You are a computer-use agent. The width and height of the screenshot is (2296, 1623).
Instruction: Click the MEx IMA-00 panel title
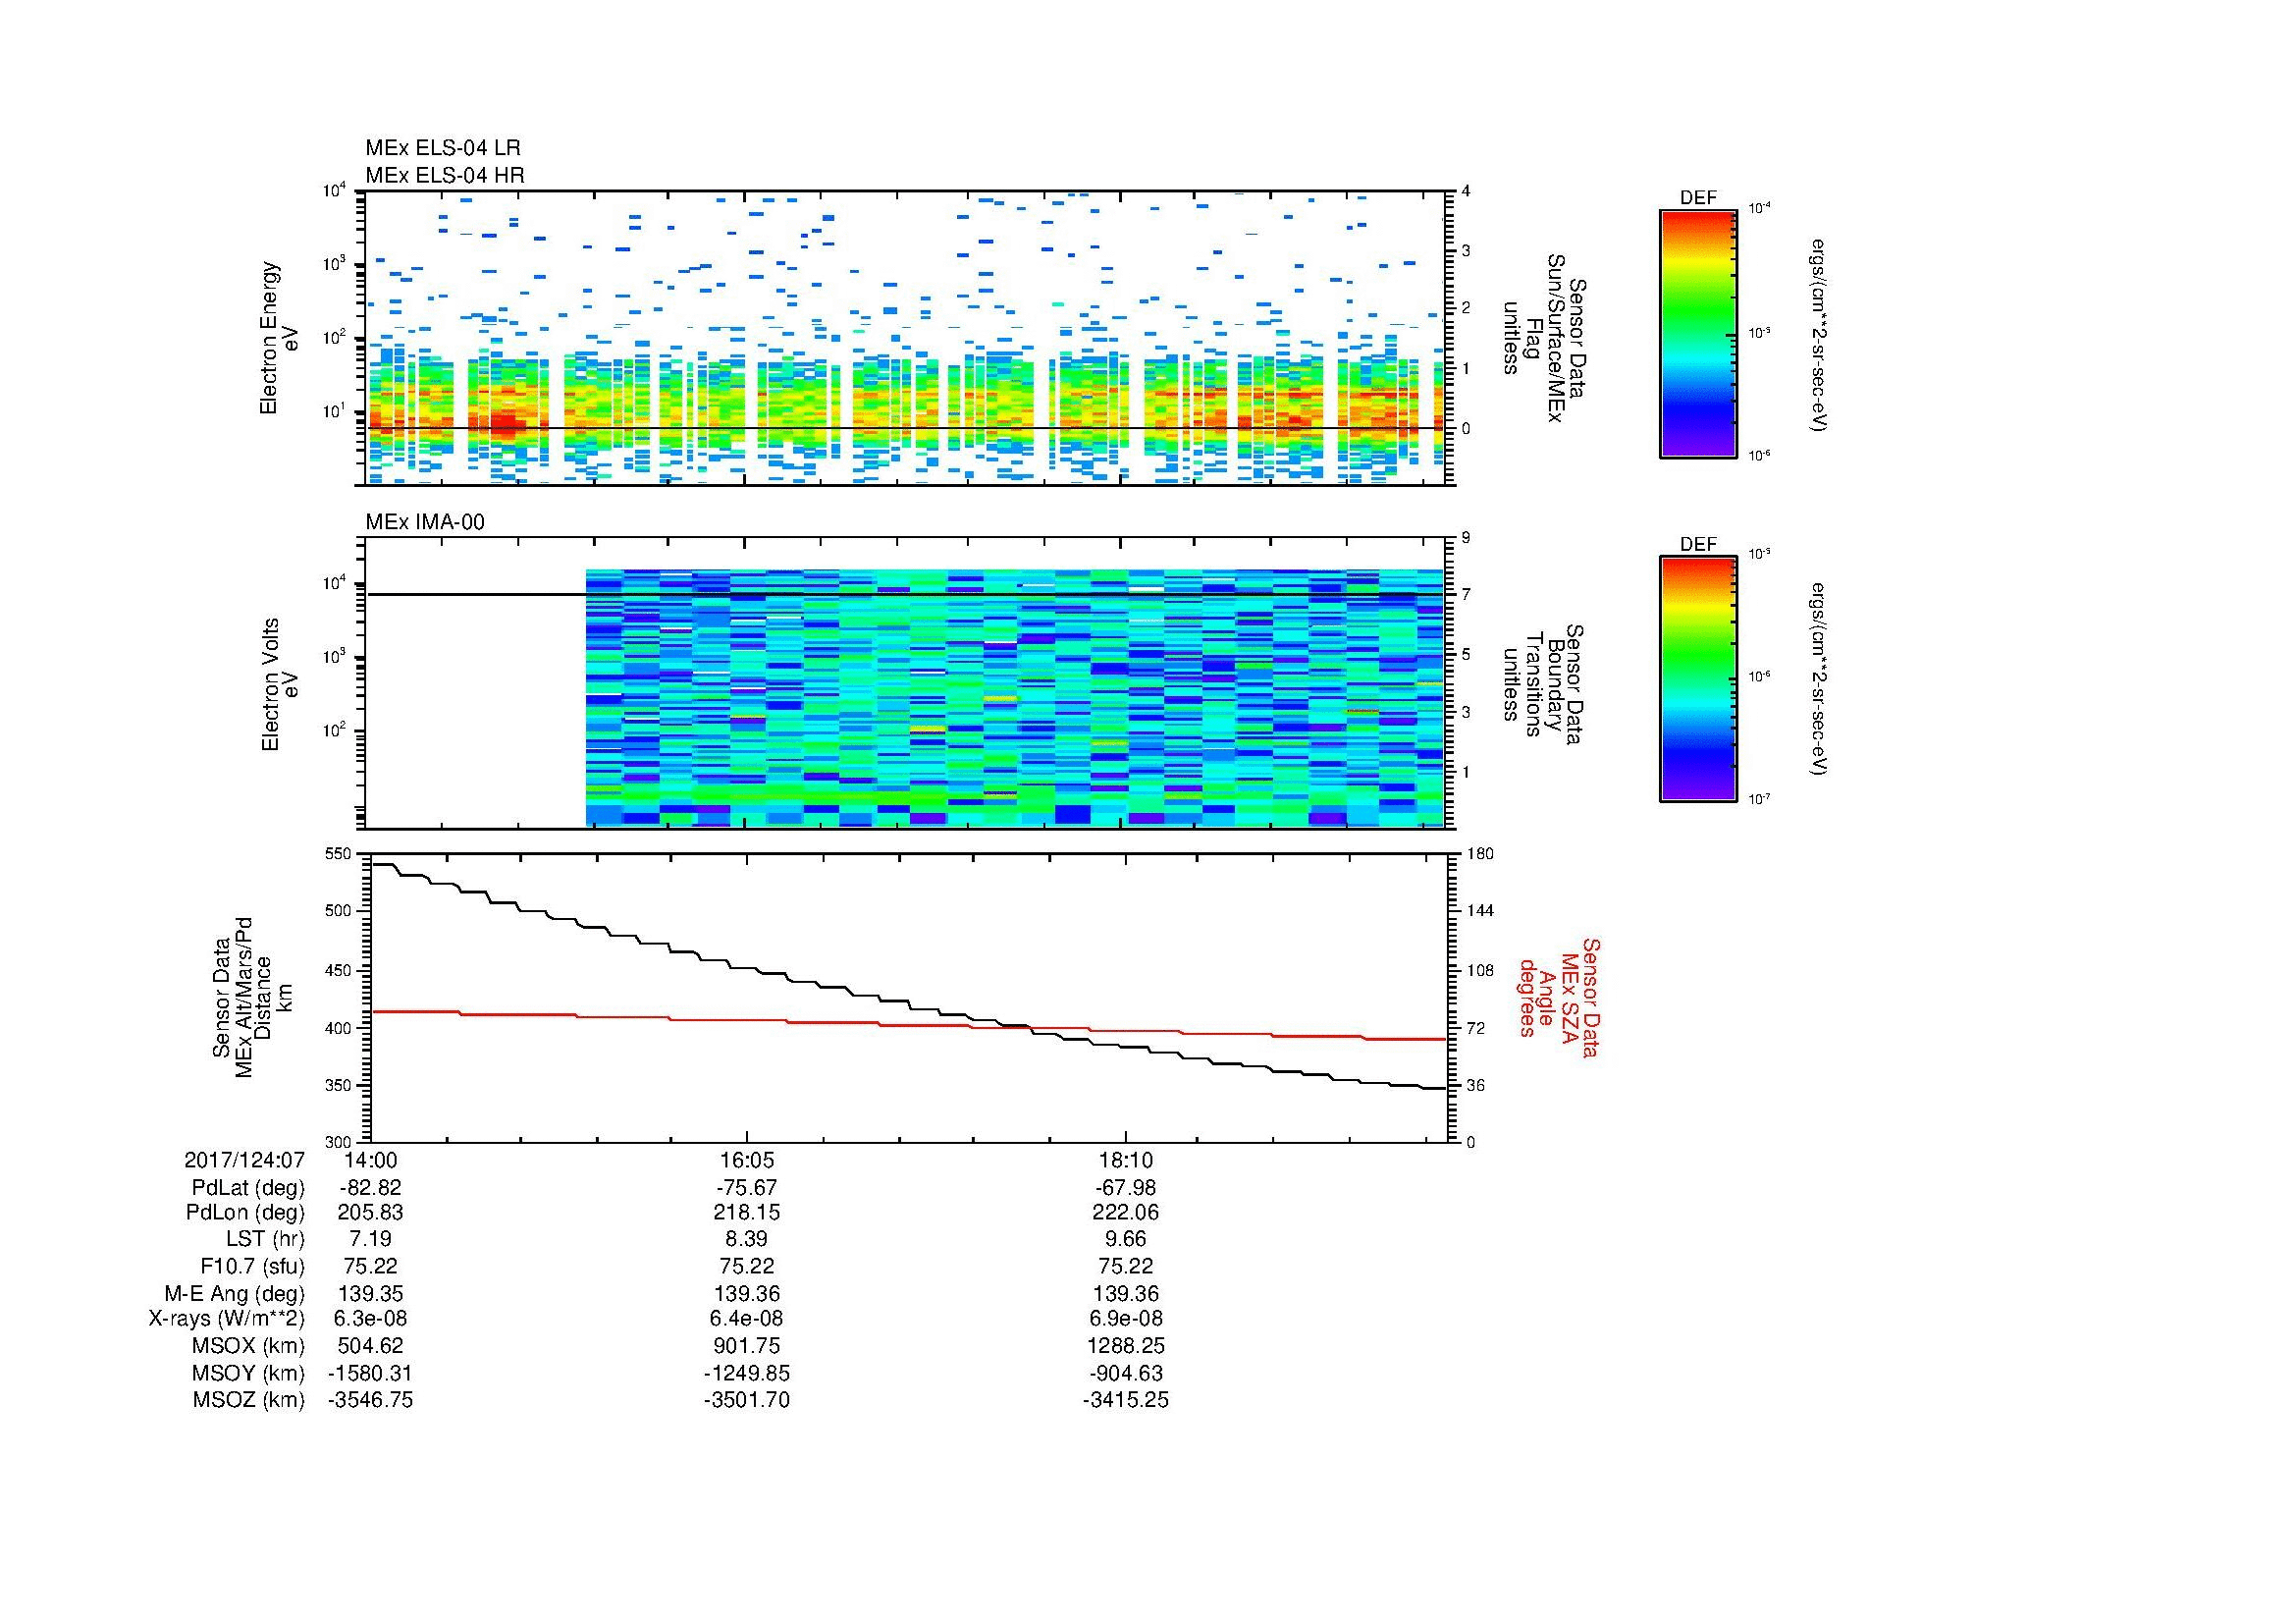coord(425,522)
